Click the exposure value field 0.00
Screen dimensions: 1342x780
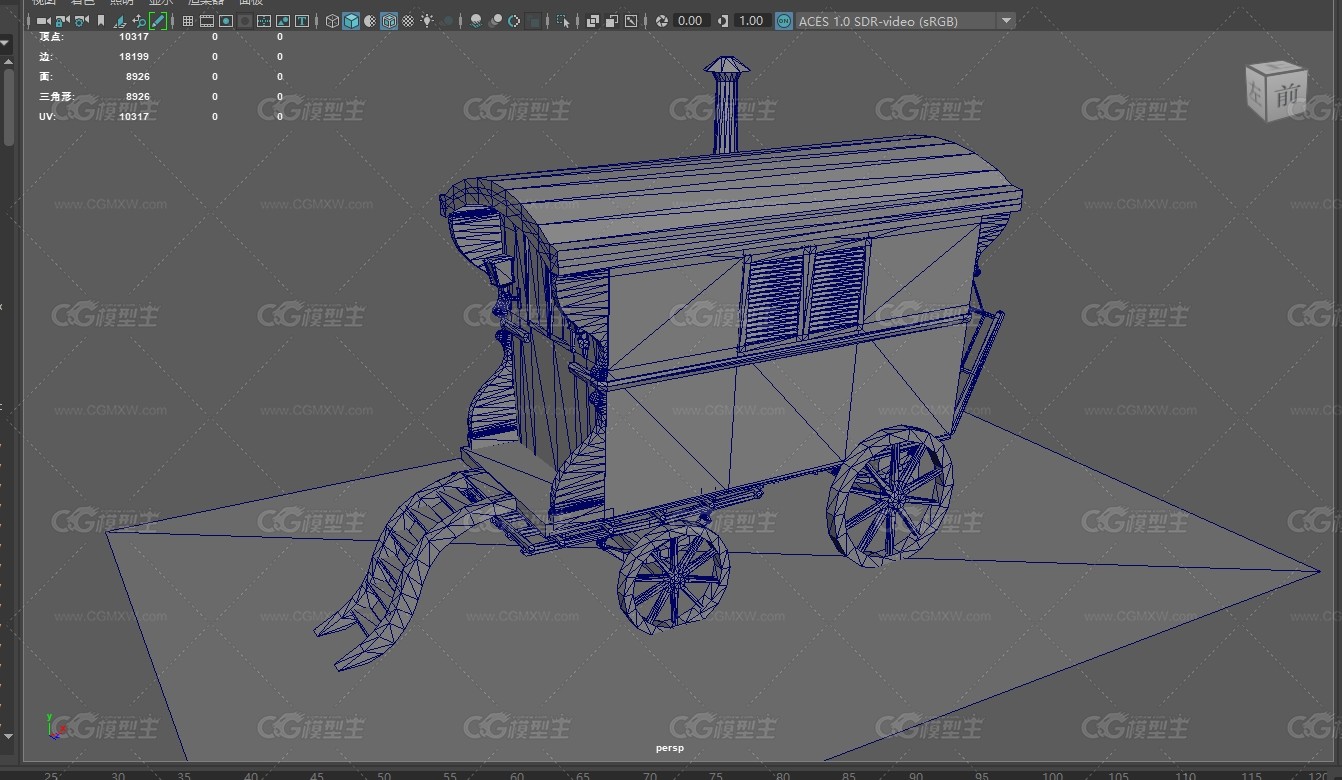(x=691, y=21)
